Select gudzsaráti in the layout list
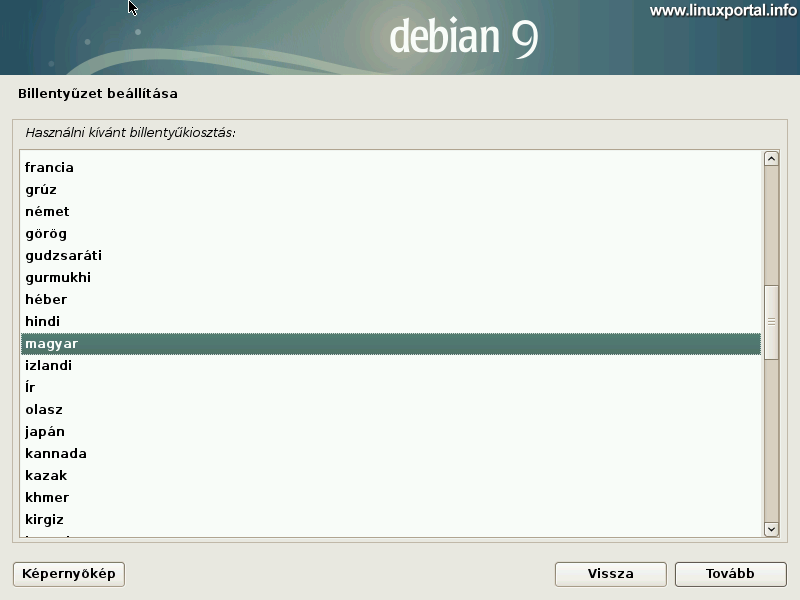 coord(391,256)
